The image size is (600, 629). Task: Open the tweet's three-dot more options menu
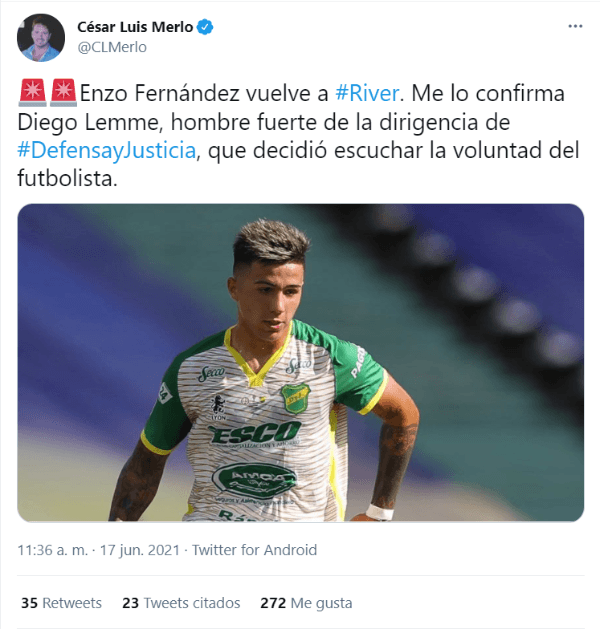[x=575, y=26]
